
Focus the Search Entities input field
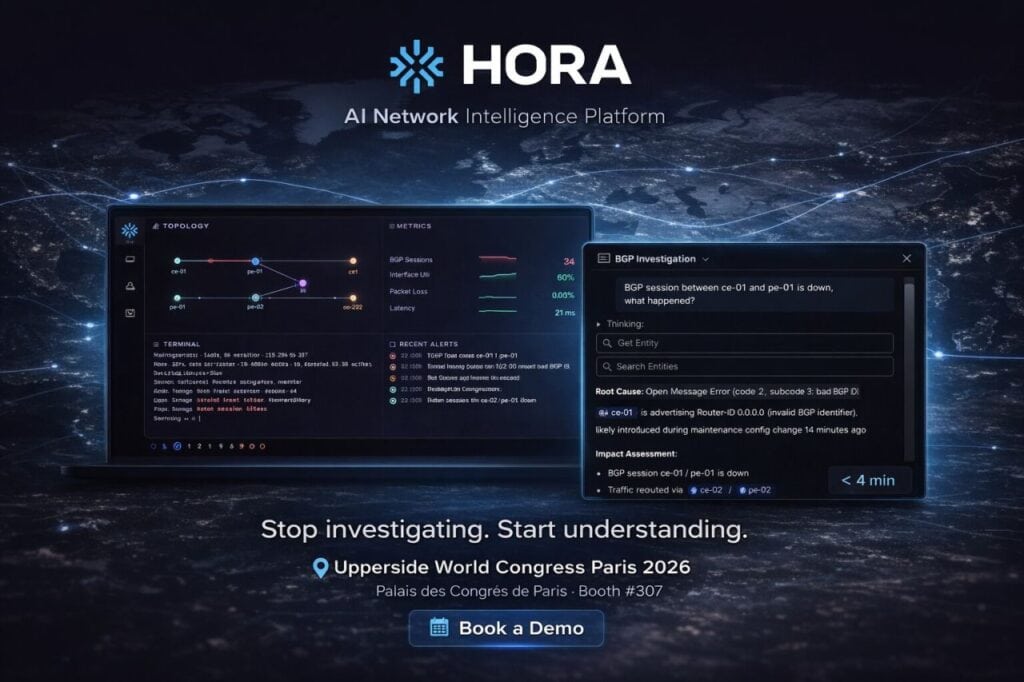click(744, 367)
